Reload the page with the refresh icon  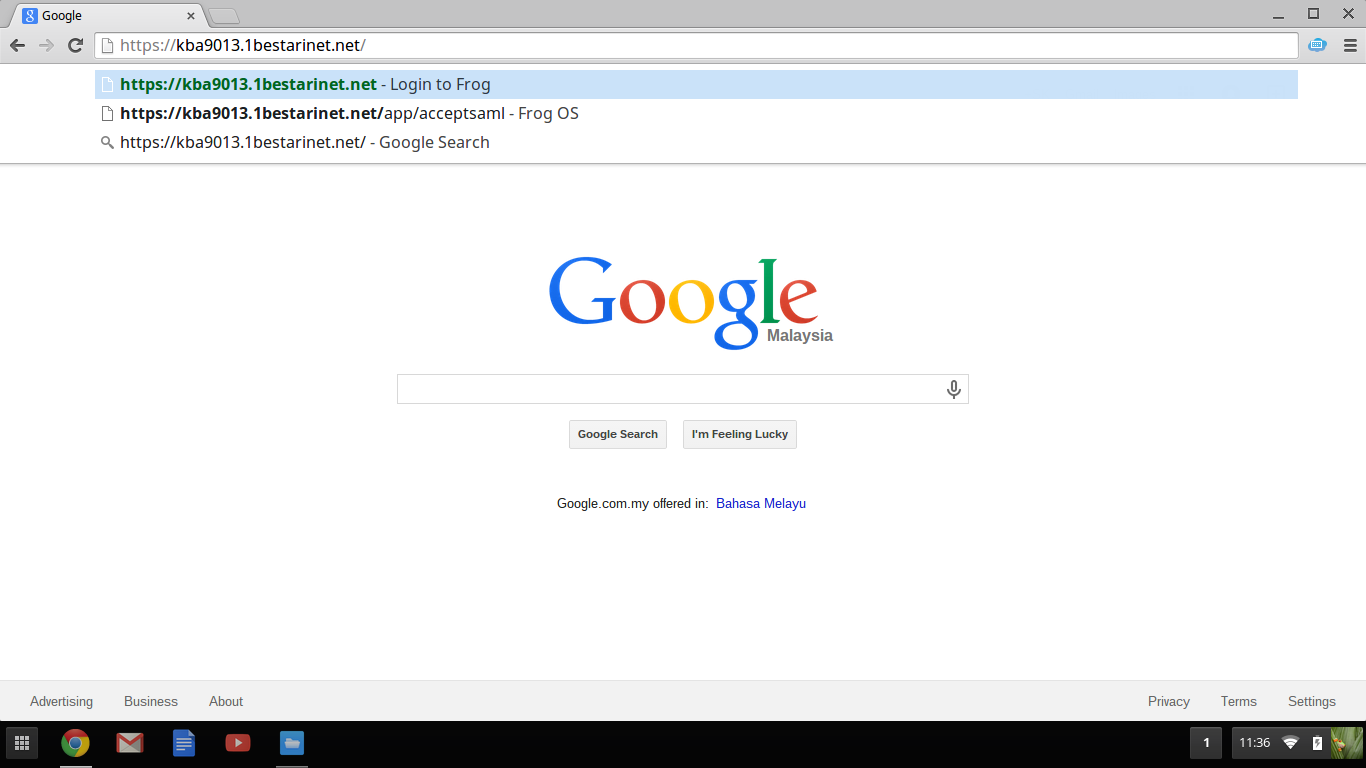(75, 45)
